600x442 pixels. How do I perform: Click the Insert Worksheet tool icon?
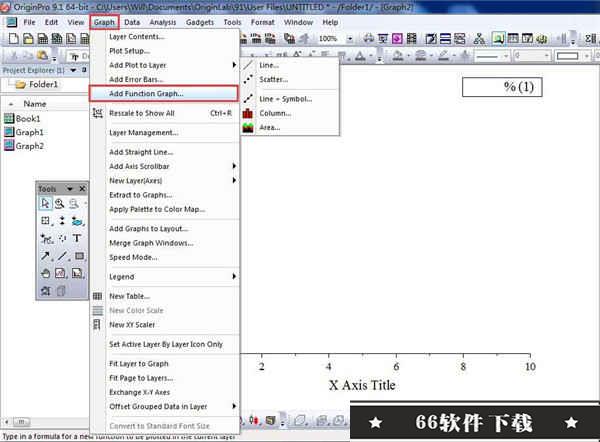point(77,274)
